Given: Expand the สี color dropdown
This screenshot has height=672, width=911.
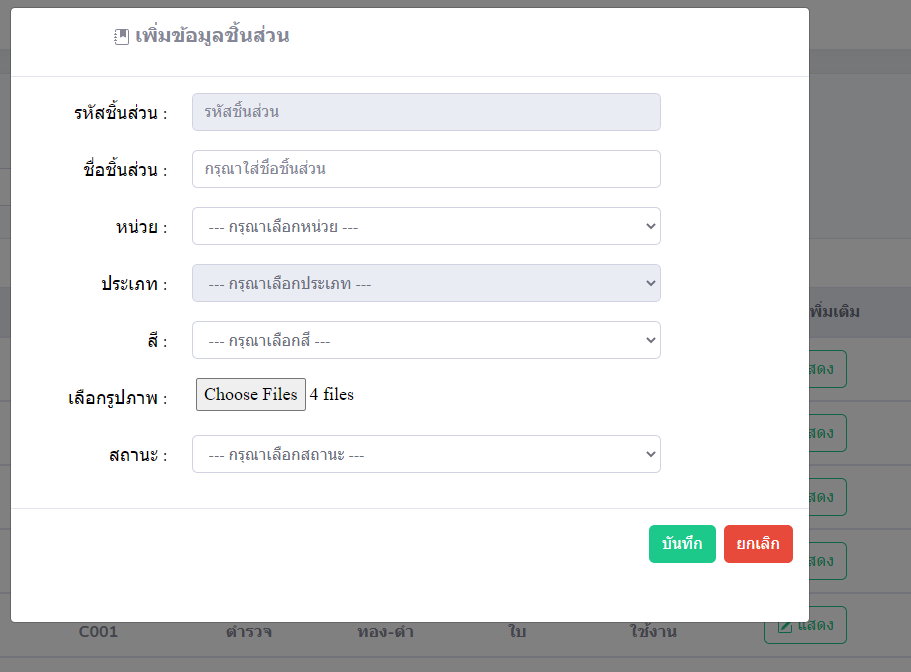Looking at the screenshot, I should pyautogui.click(x=426, y=340).
